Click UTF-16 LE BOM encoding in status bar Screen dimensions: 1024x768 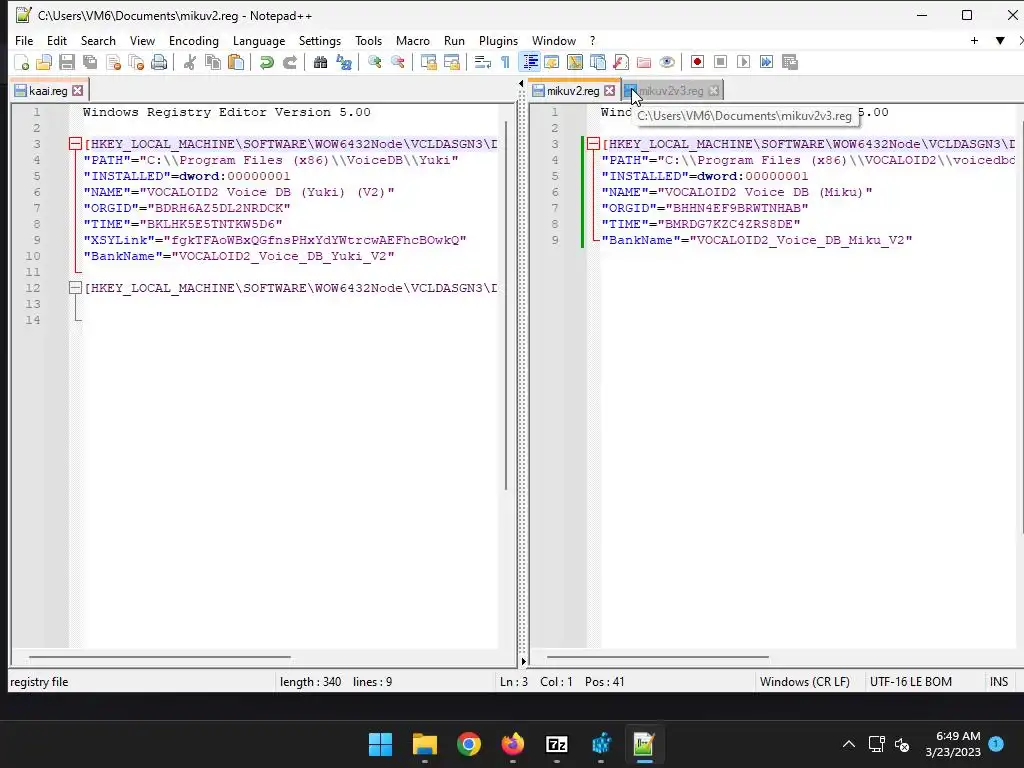pos(910,682)
